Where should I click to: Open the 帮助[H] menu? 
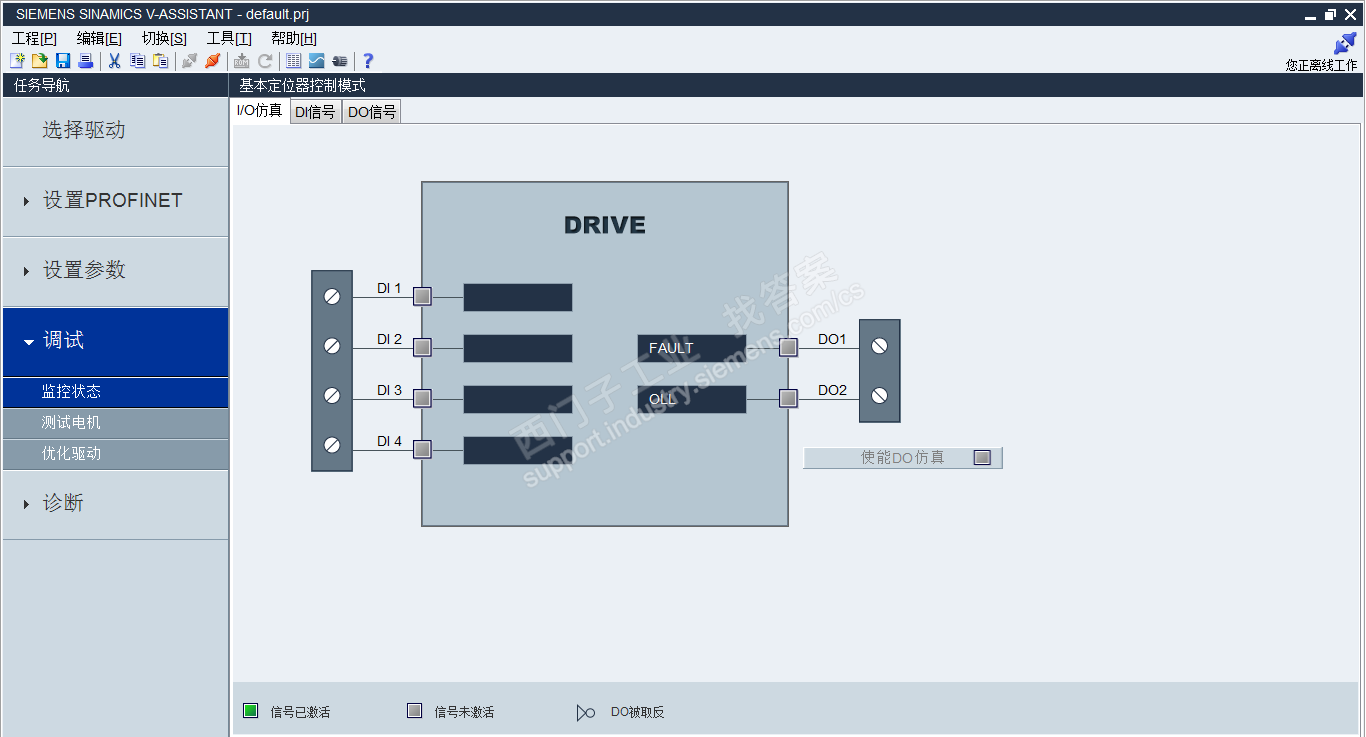click(294, 38)
